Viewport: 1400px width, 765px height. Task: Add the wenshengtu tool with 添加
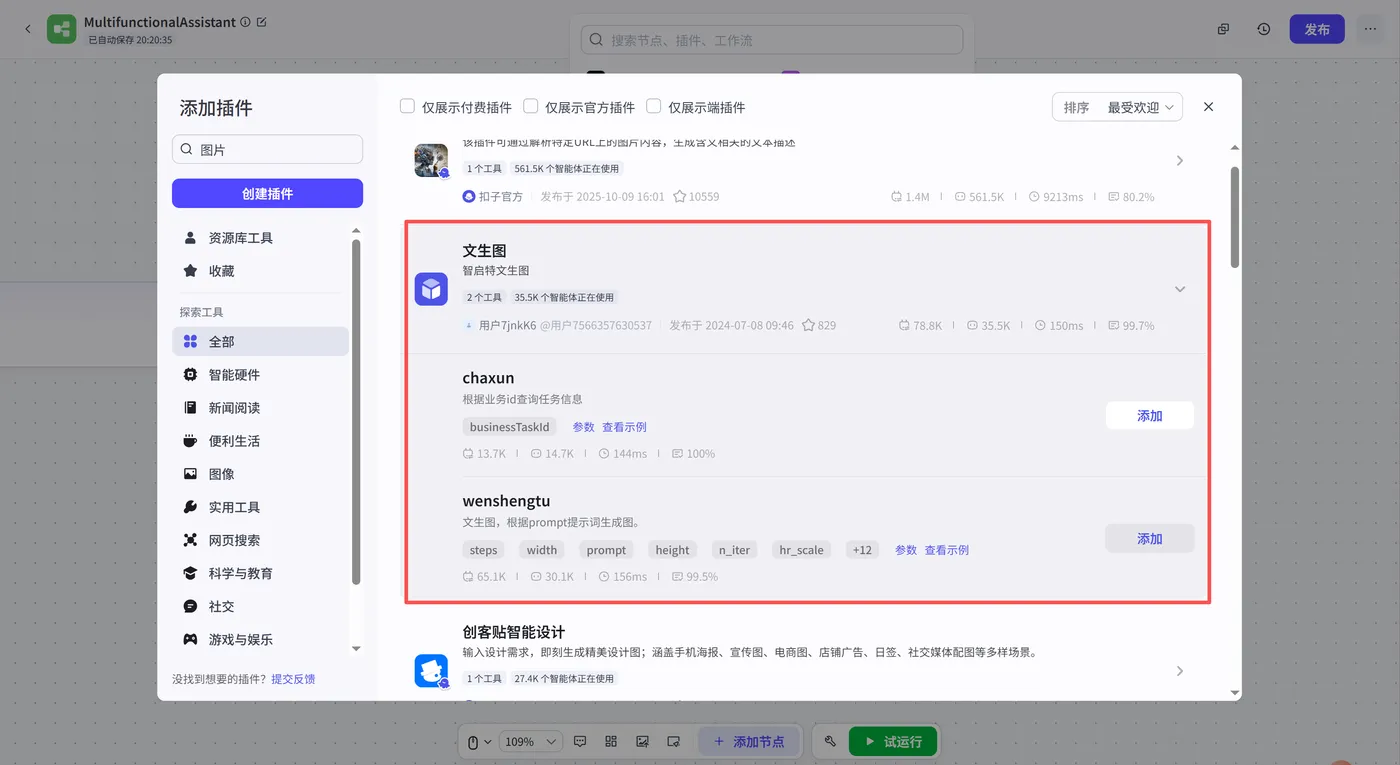click(1149, 538)
